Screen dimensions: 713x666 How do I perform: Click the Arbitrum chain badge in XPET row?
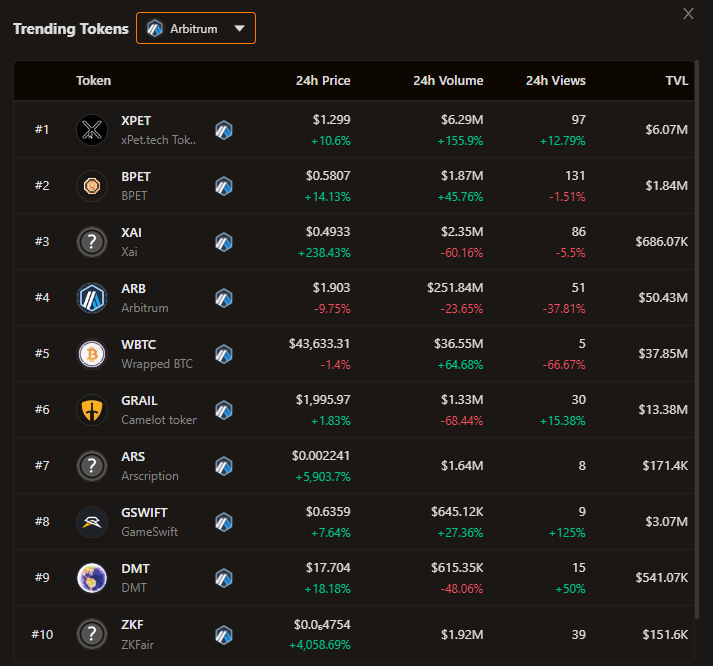tap(224, 130)
